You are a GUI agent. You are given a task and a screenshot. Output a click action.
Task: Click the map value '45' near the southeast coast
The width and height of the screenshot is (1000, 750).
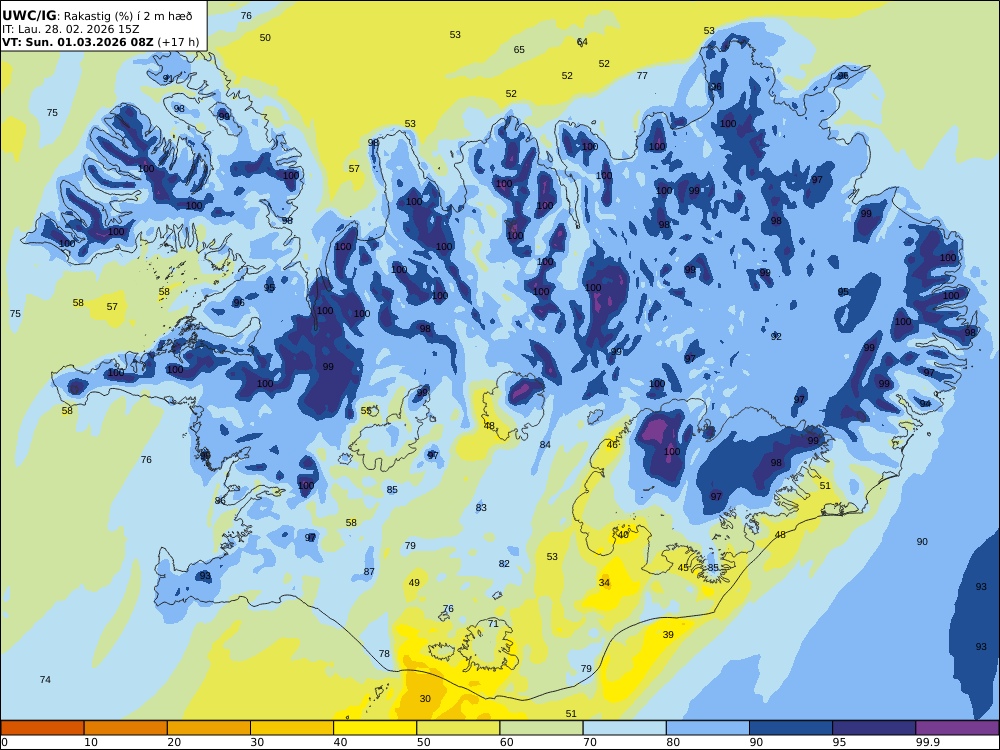click(x=683, y=568)
